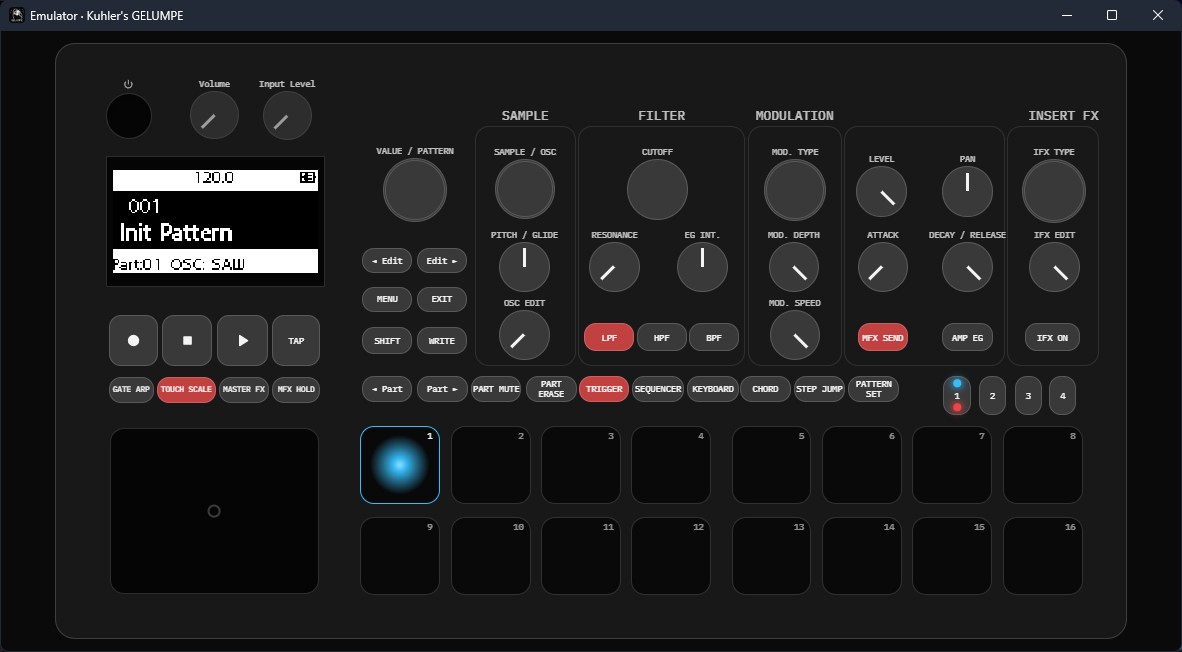1182x652 pixels.
Task: Enable MFX HOLD
Action: pos(296,389)
